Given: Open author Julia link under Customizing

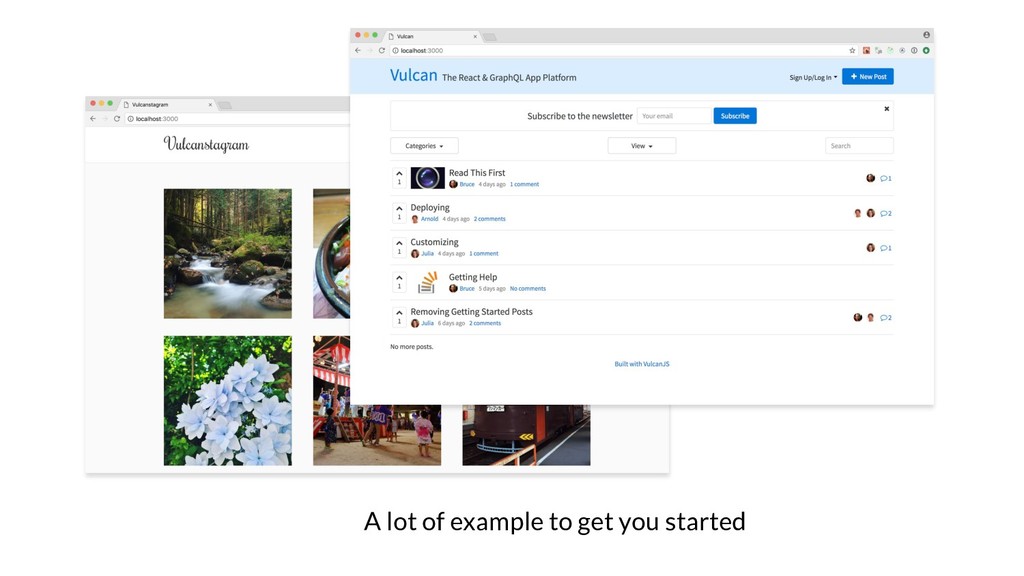Looking at the screenshot, I should (427, 253).
